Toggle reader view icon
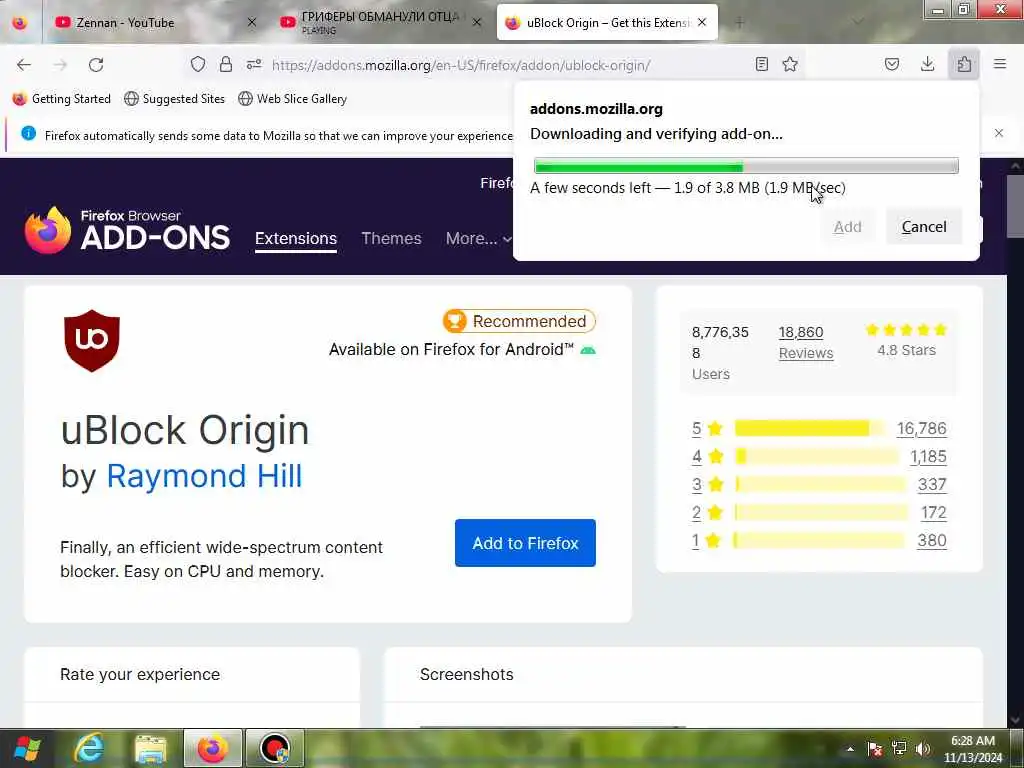 click(761, 64)
